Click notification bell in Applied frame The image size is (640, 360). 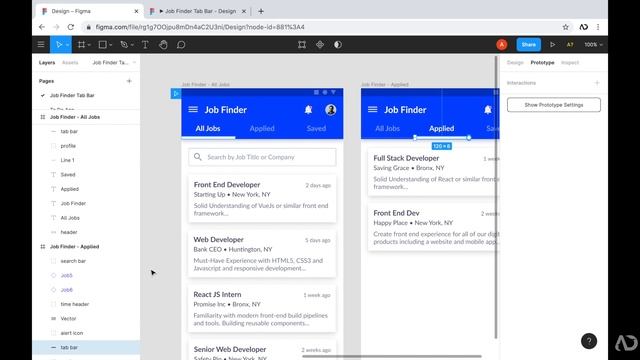point(488,109)
